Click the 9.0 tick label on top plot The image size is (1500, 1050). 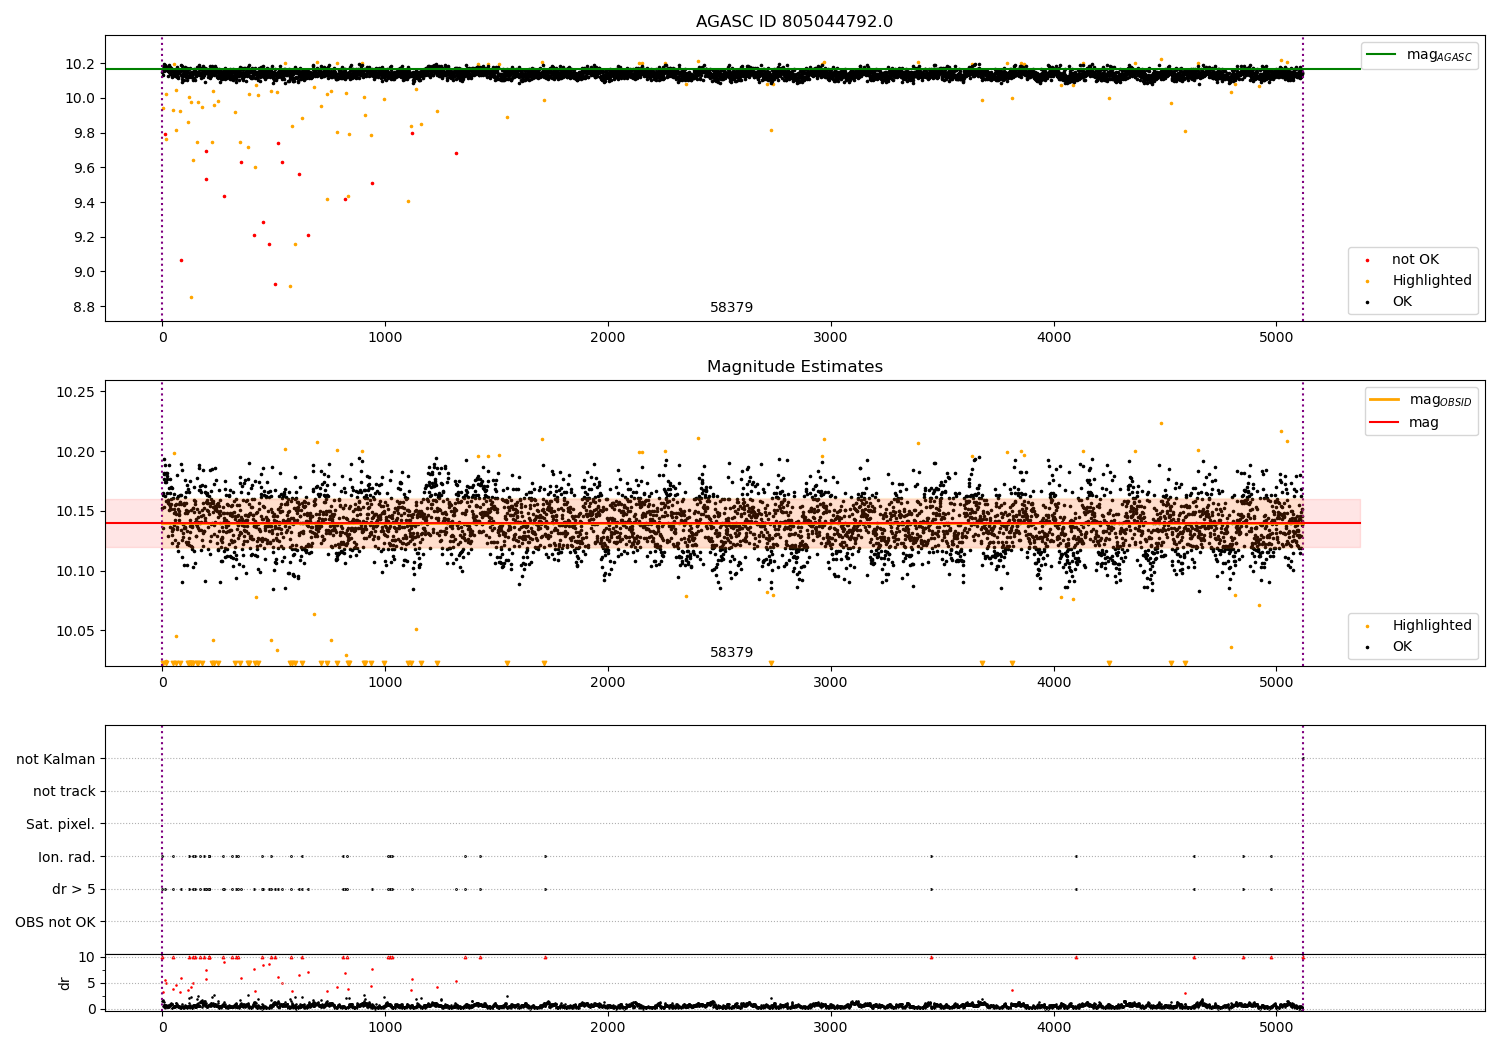(83, 272)
